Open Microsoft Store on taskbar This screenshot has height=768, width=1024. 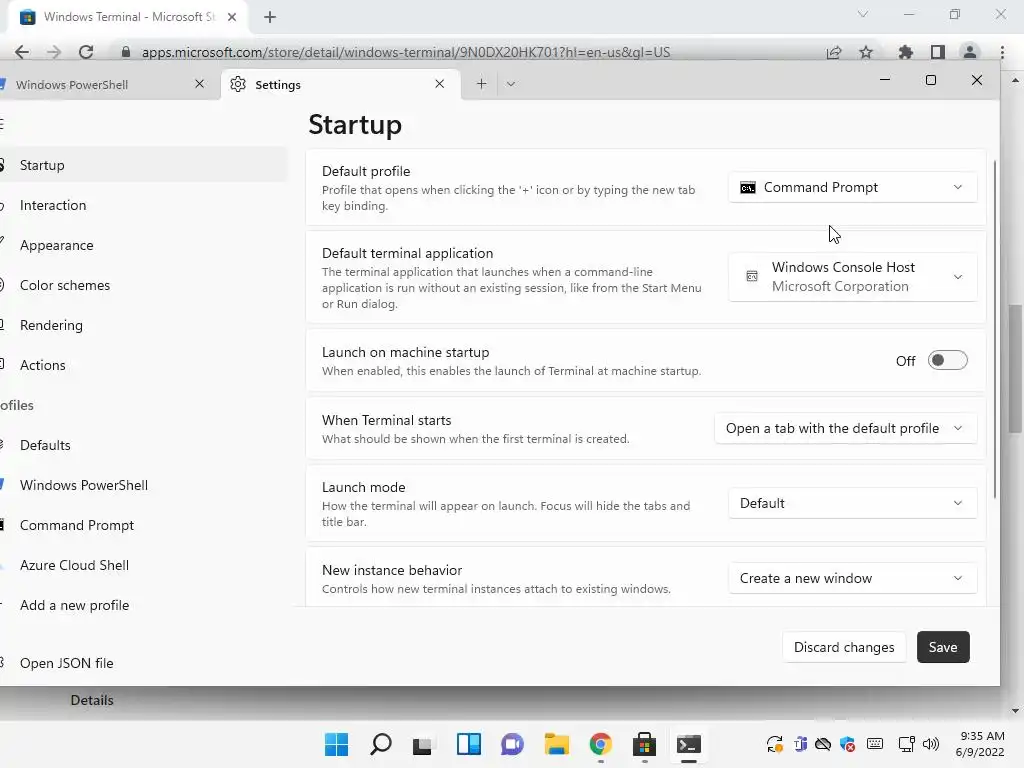pyautogui.click(x=645, y=744)
